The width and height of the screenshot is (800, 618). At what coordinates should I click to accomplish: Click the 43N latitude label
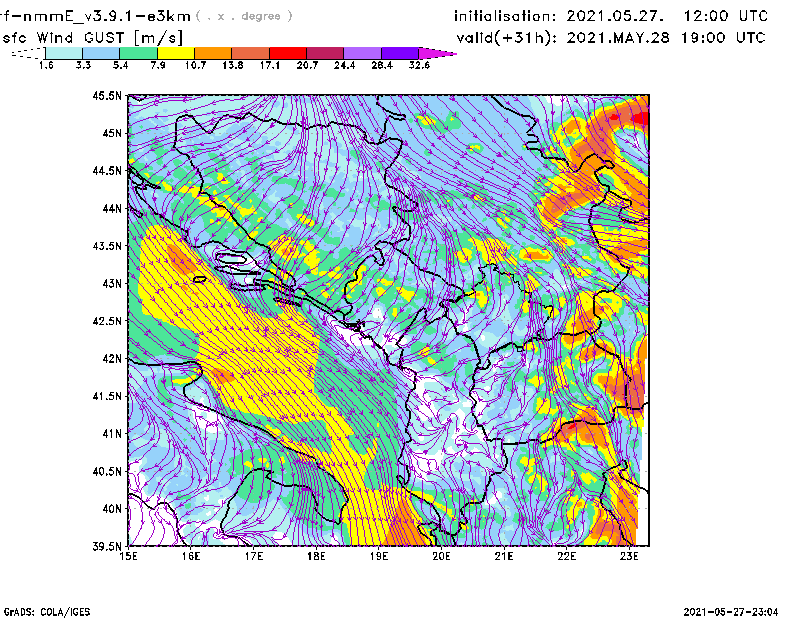(112, 283)
